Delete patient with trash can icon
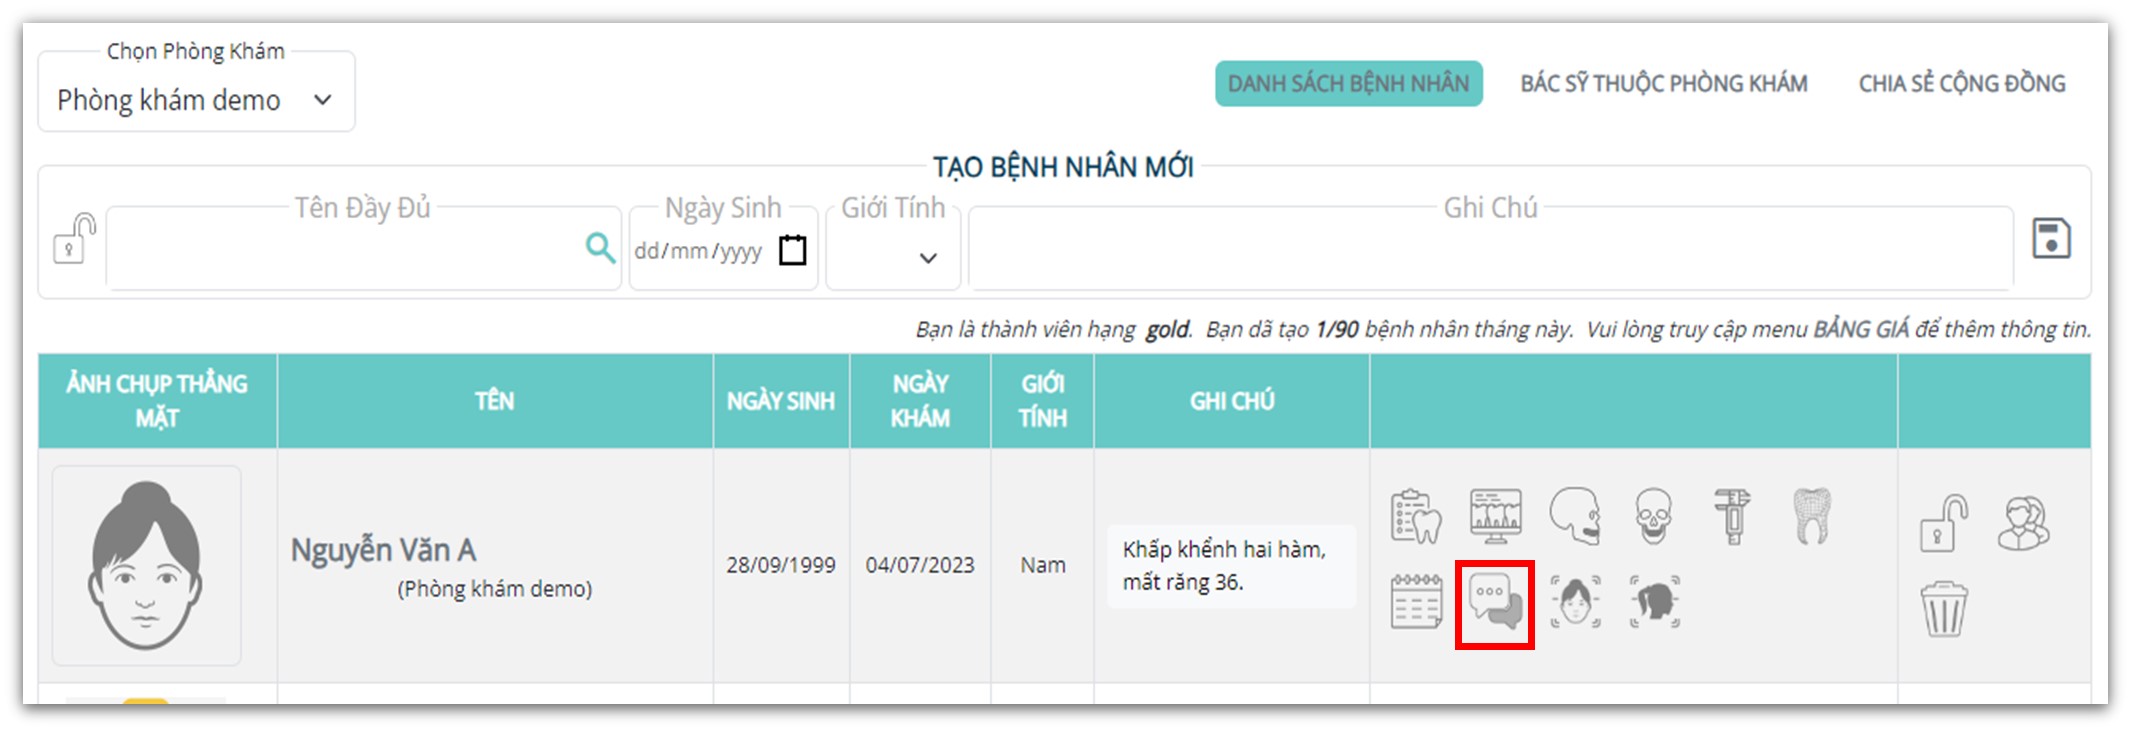The image size is (2131, 731). tap(1944, 609)
